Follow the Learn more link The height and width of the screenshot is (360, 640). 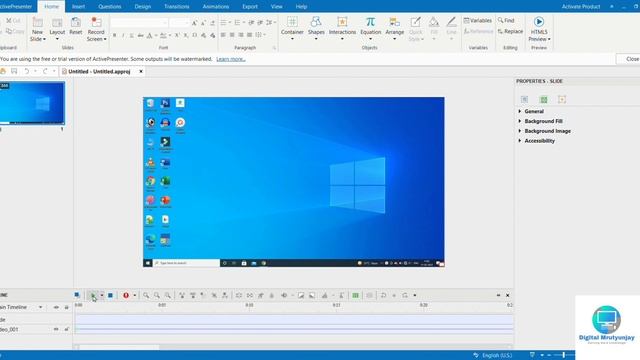[231, 59]
